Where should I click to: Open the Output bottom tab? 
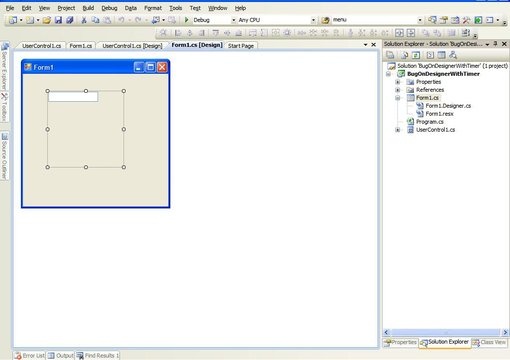(x=60, y=355)
